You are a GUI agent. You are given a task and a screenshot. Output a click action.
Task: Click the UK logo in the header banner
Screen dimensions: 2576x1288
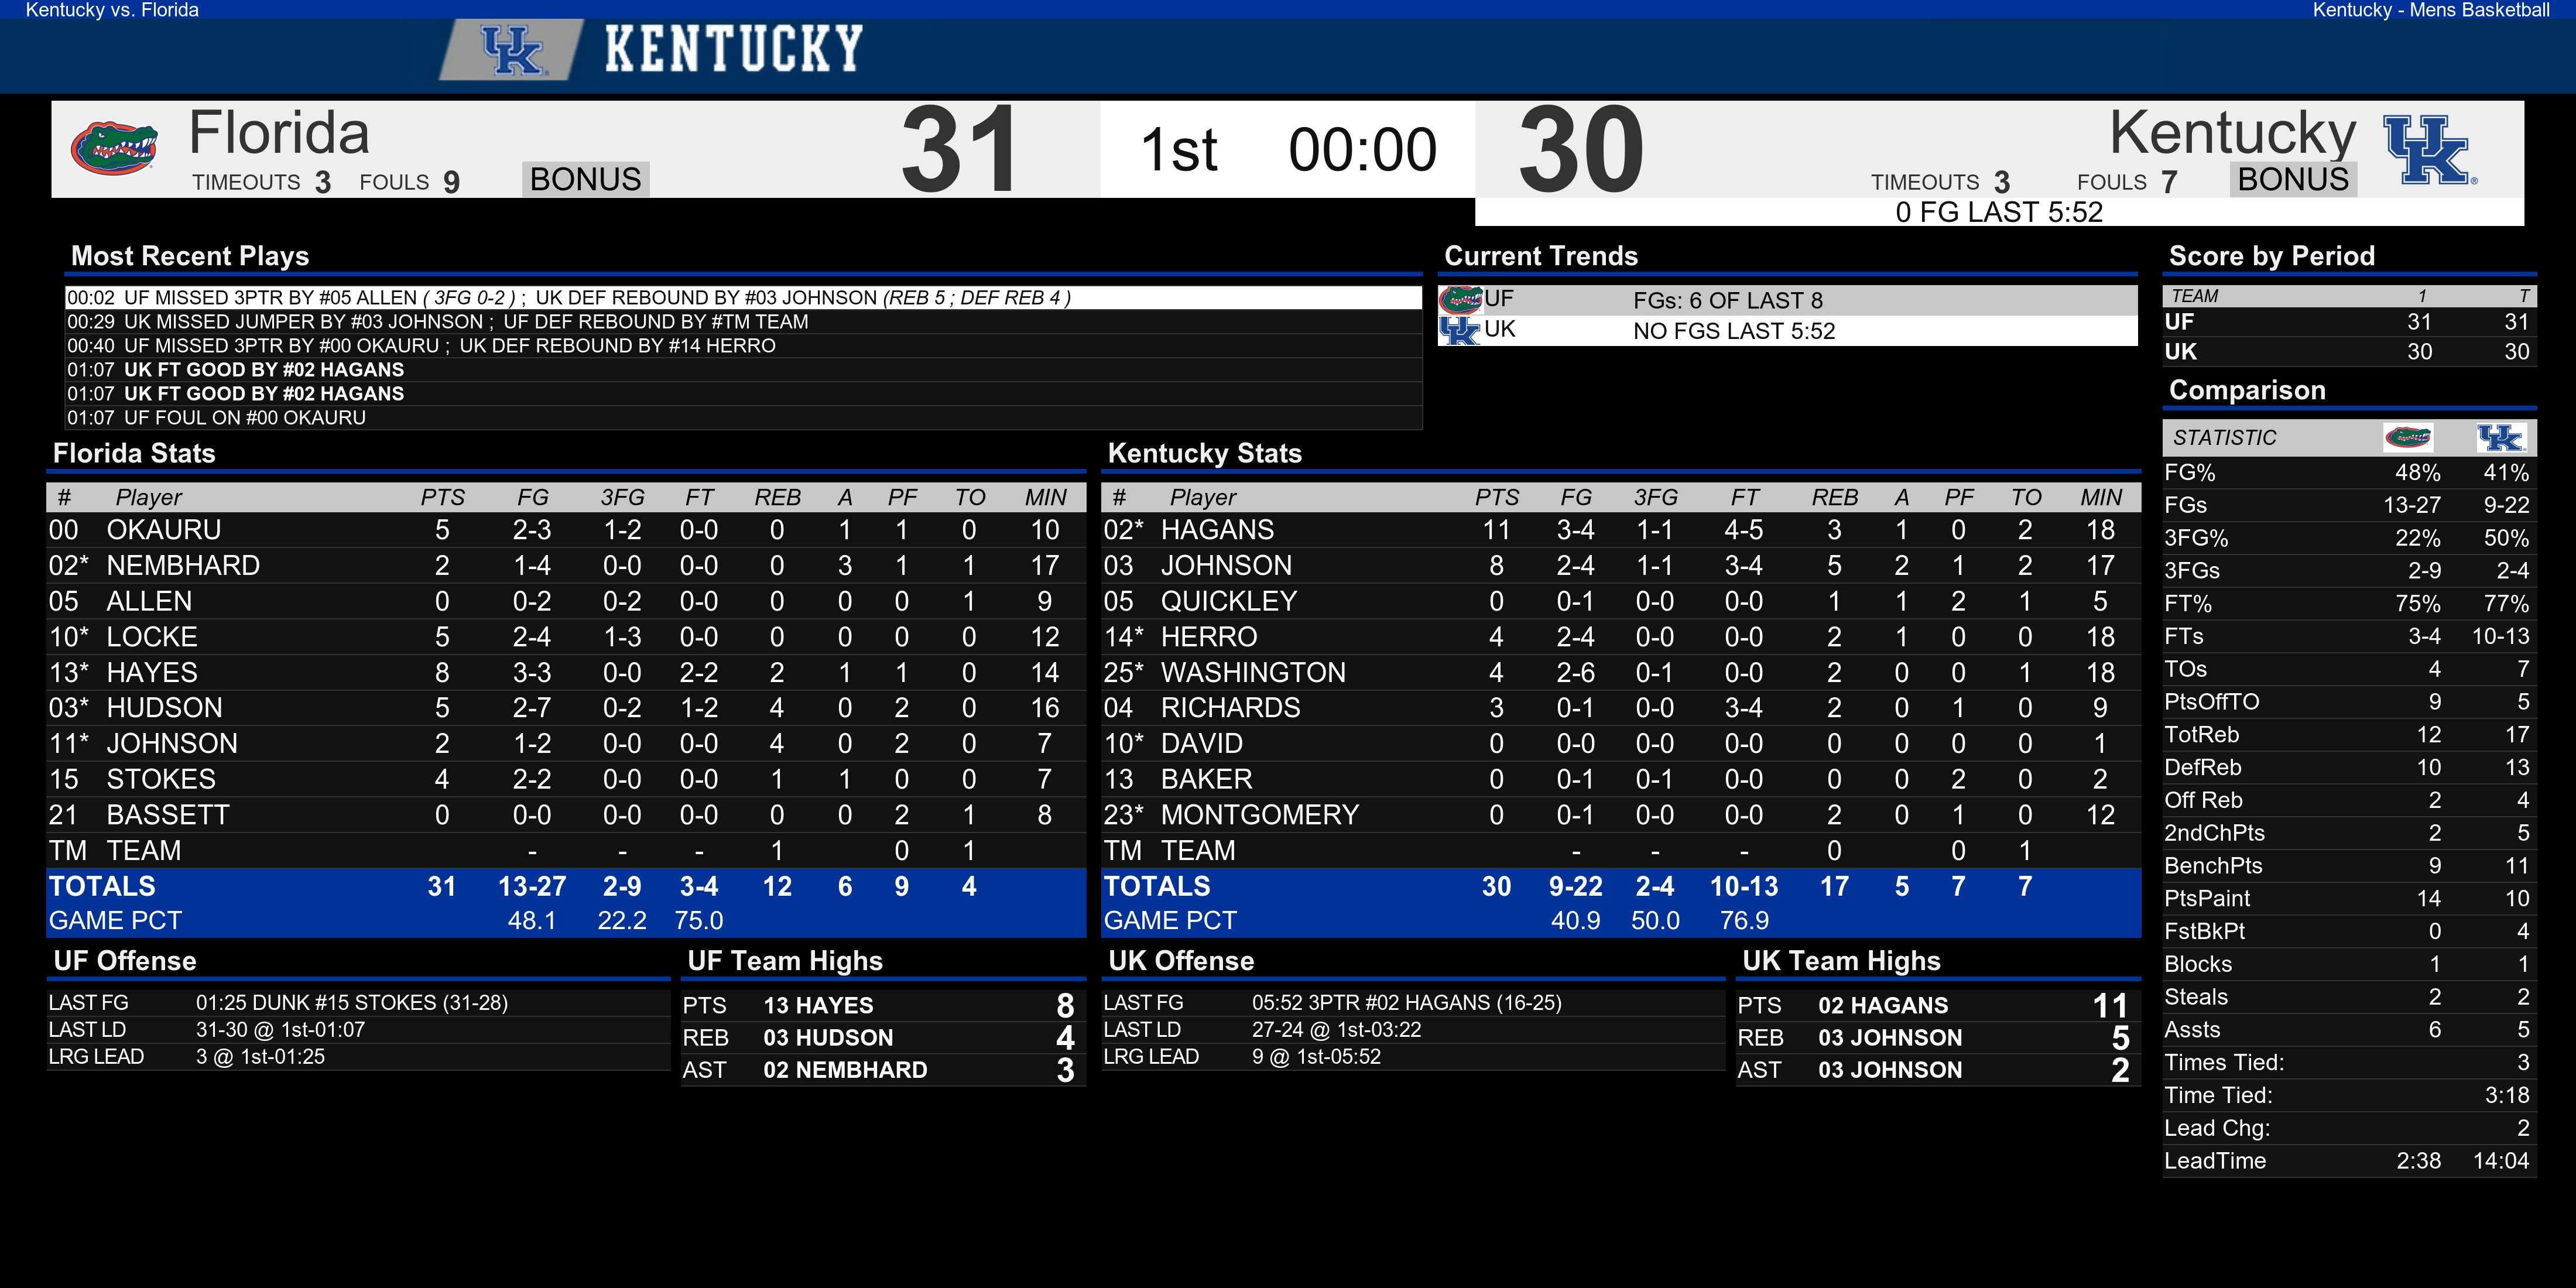(511, 50)
